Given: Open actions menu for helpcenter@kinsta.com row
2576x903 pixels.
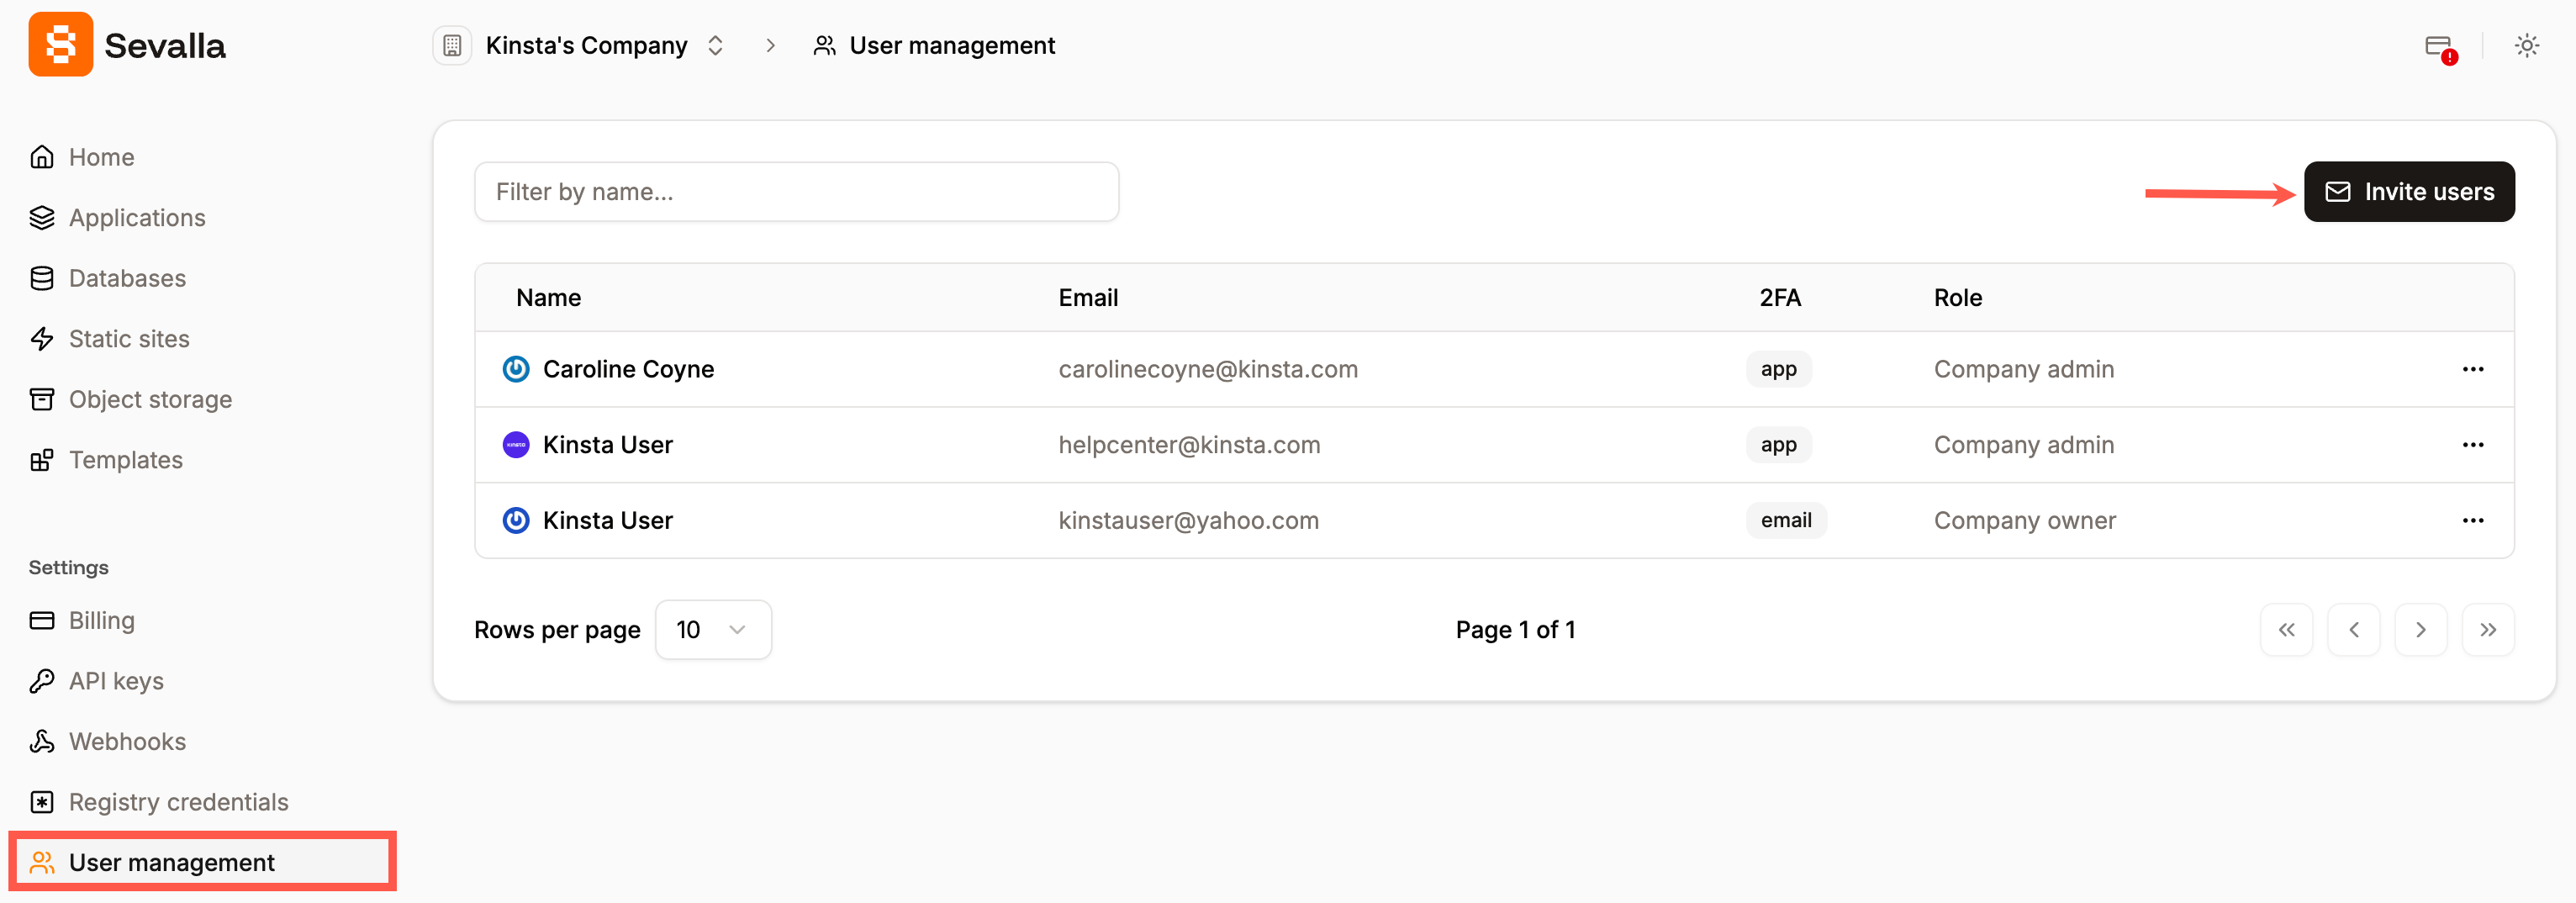Looking at the screenshot, I should [2474, 444].
